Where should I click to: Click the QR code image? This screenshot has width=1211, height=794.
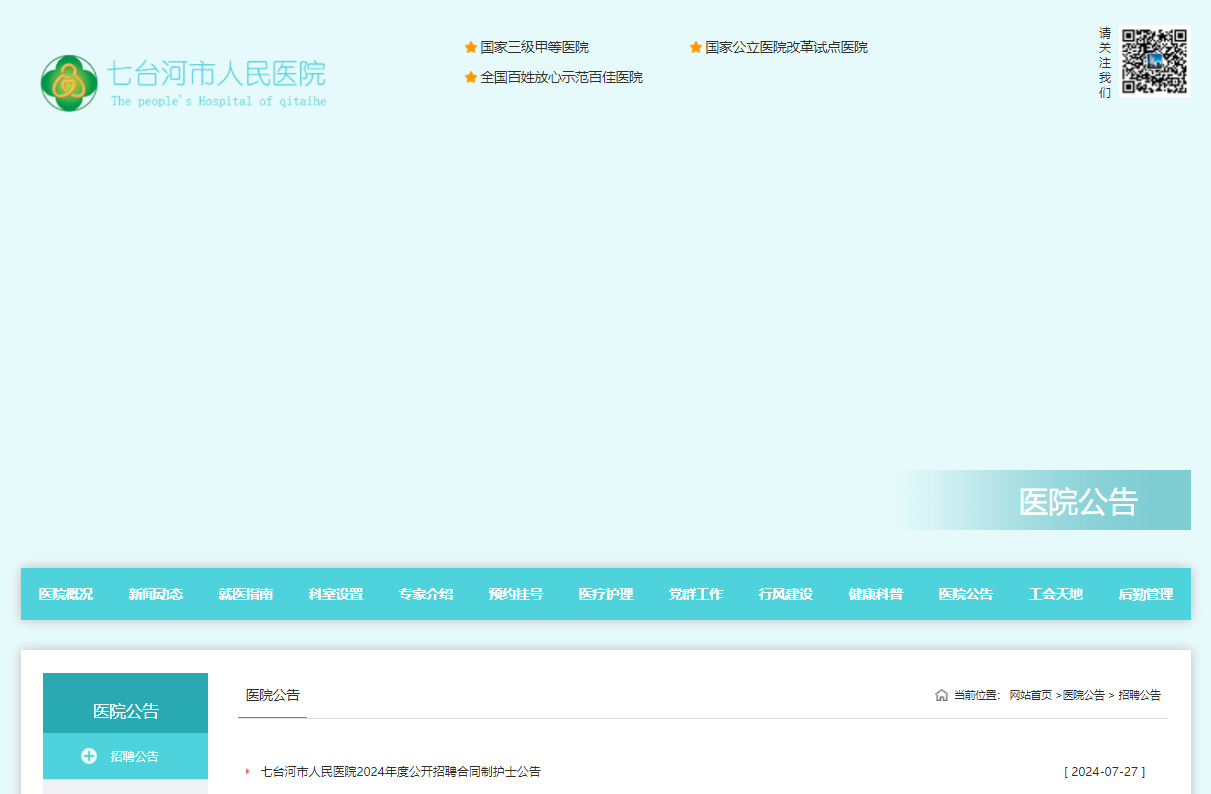click(x=1154, y=61)
